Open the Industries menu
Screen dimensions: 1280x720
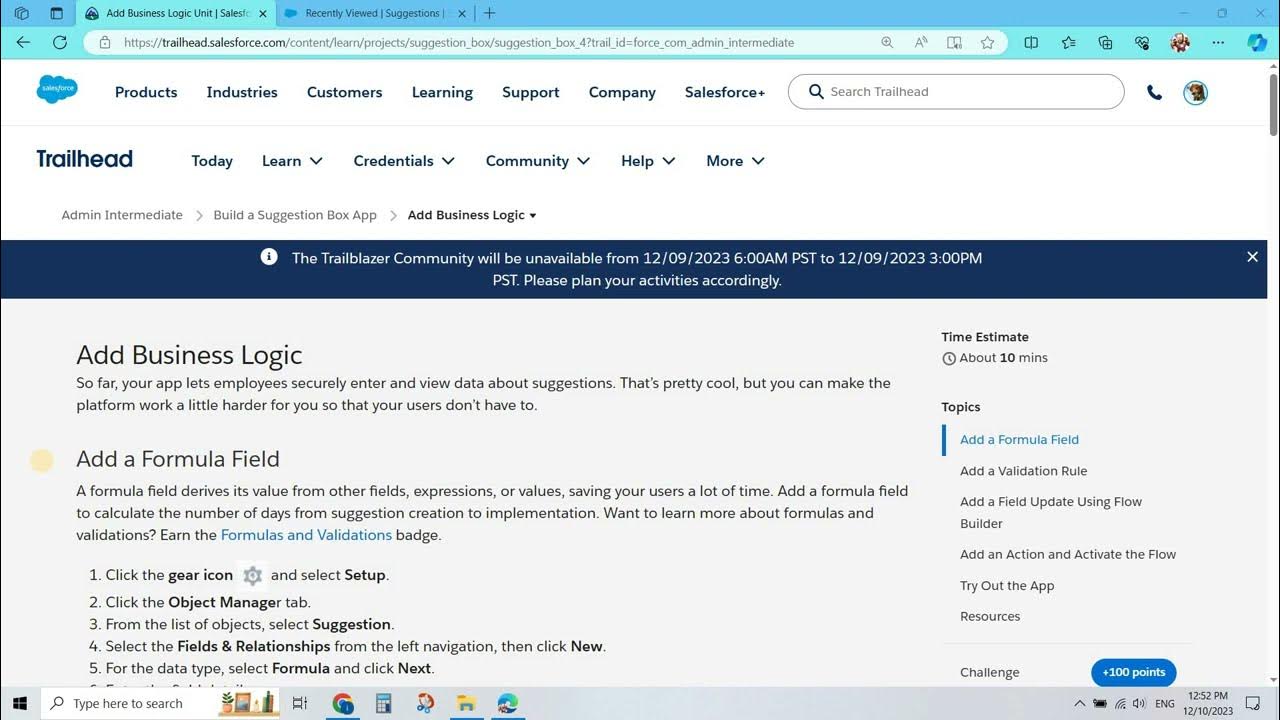(242, 92)
